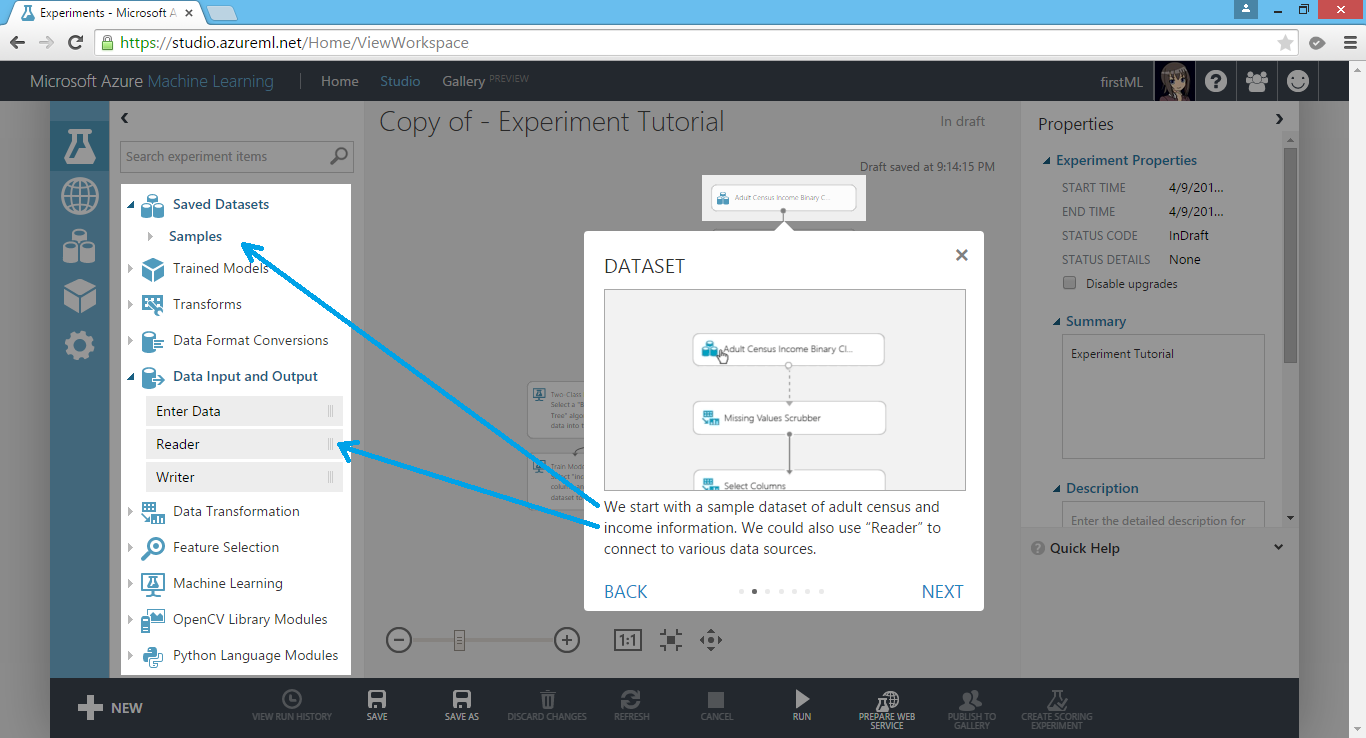This screenshot has height=738, width=1366.
Task: Click the NEW button
Action: tap(110, 708)
